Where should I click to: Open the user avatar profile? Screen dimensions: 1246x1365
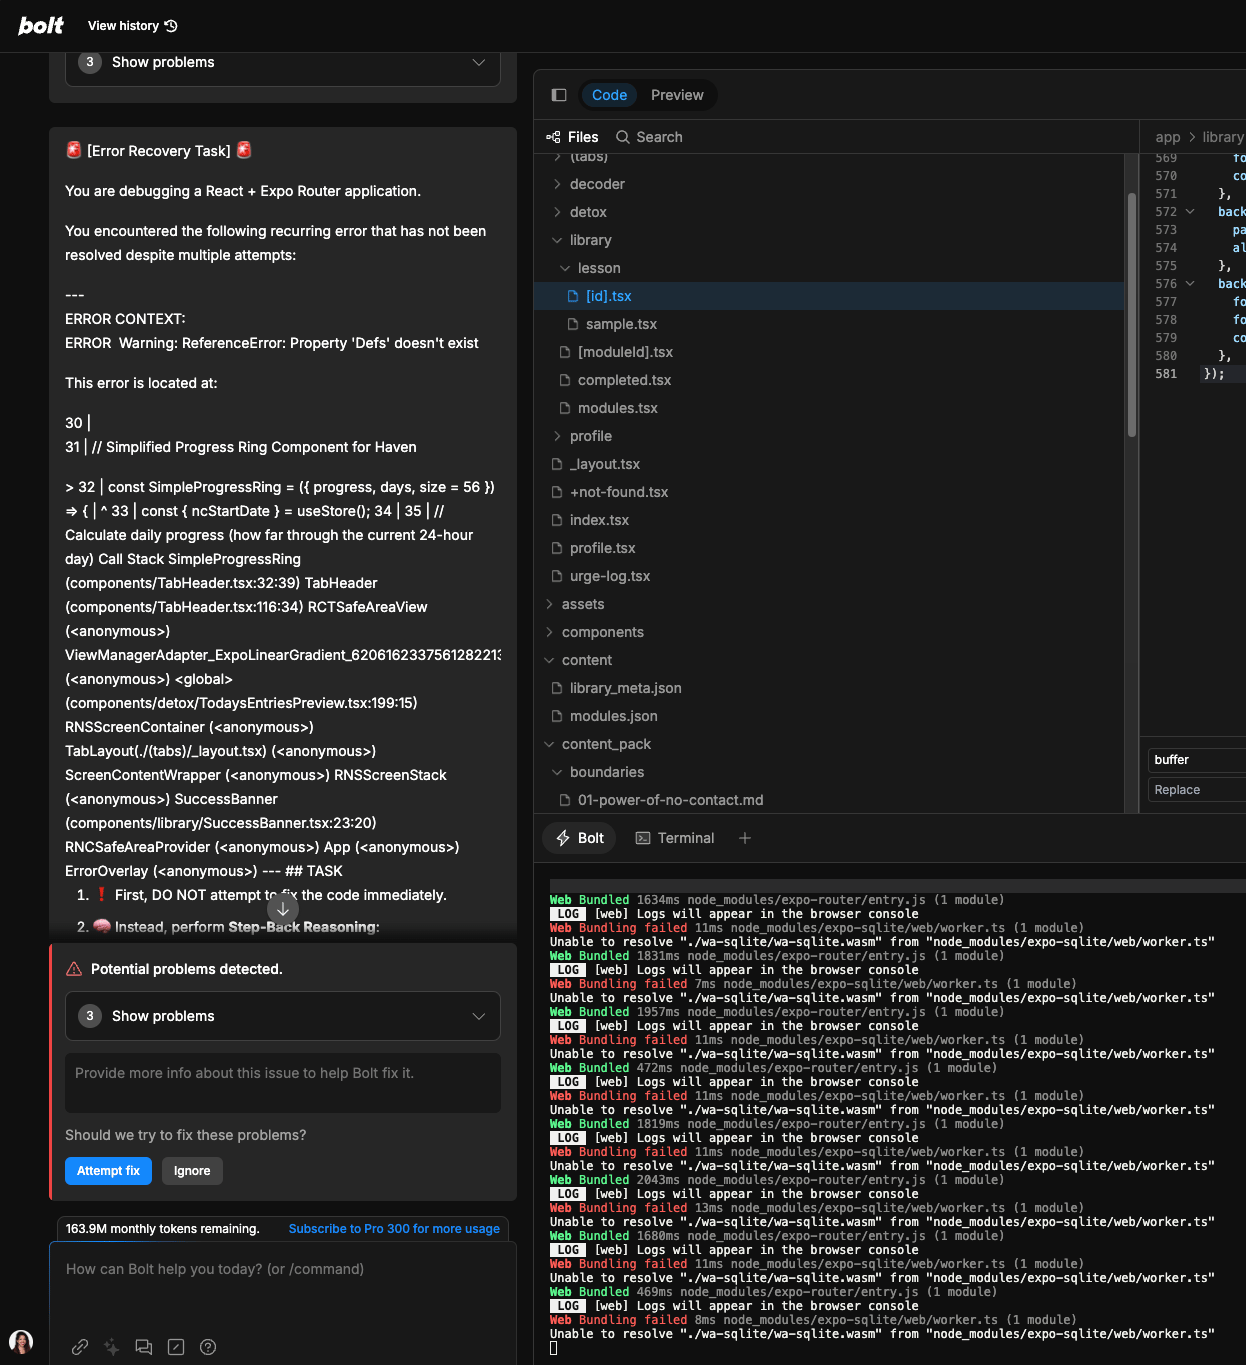click(21, 1342)
